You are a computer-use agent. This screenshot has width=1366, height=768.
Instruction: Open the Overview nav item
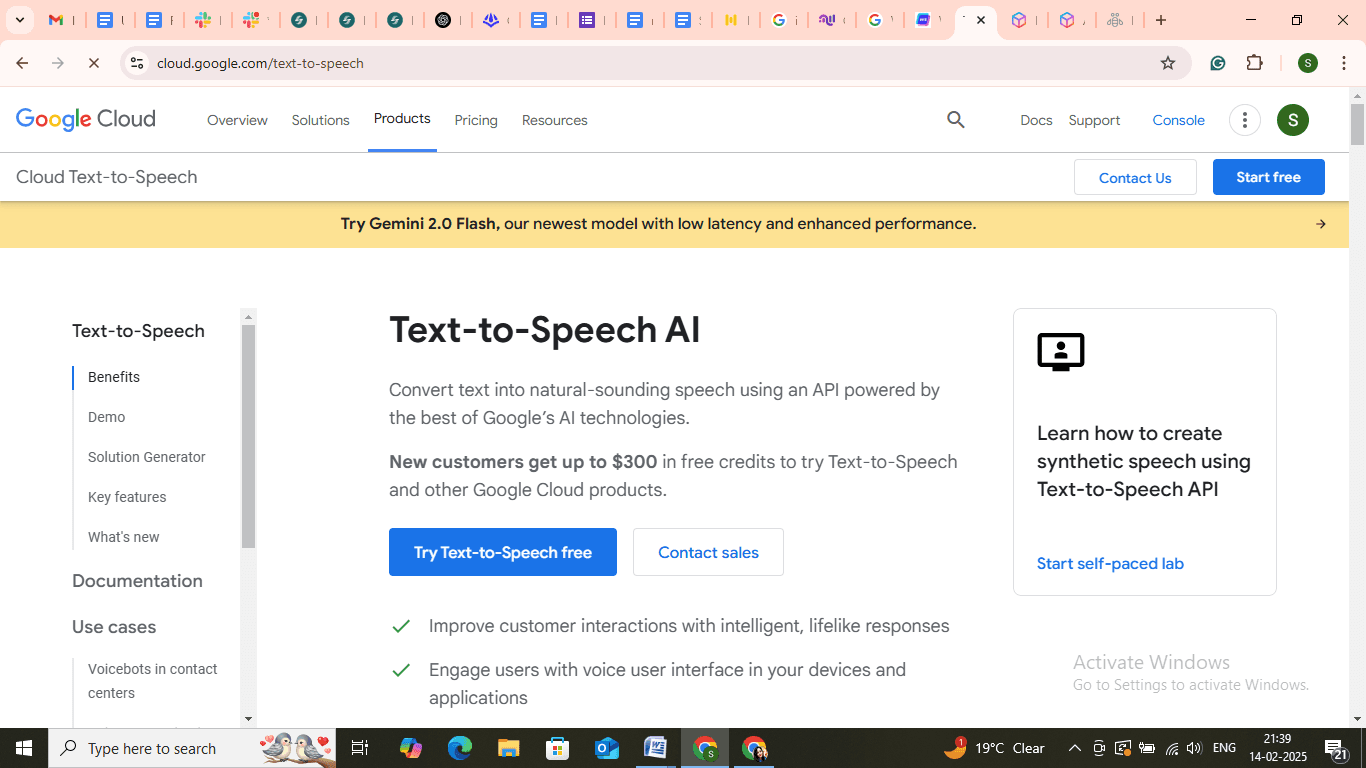[237, 120]
